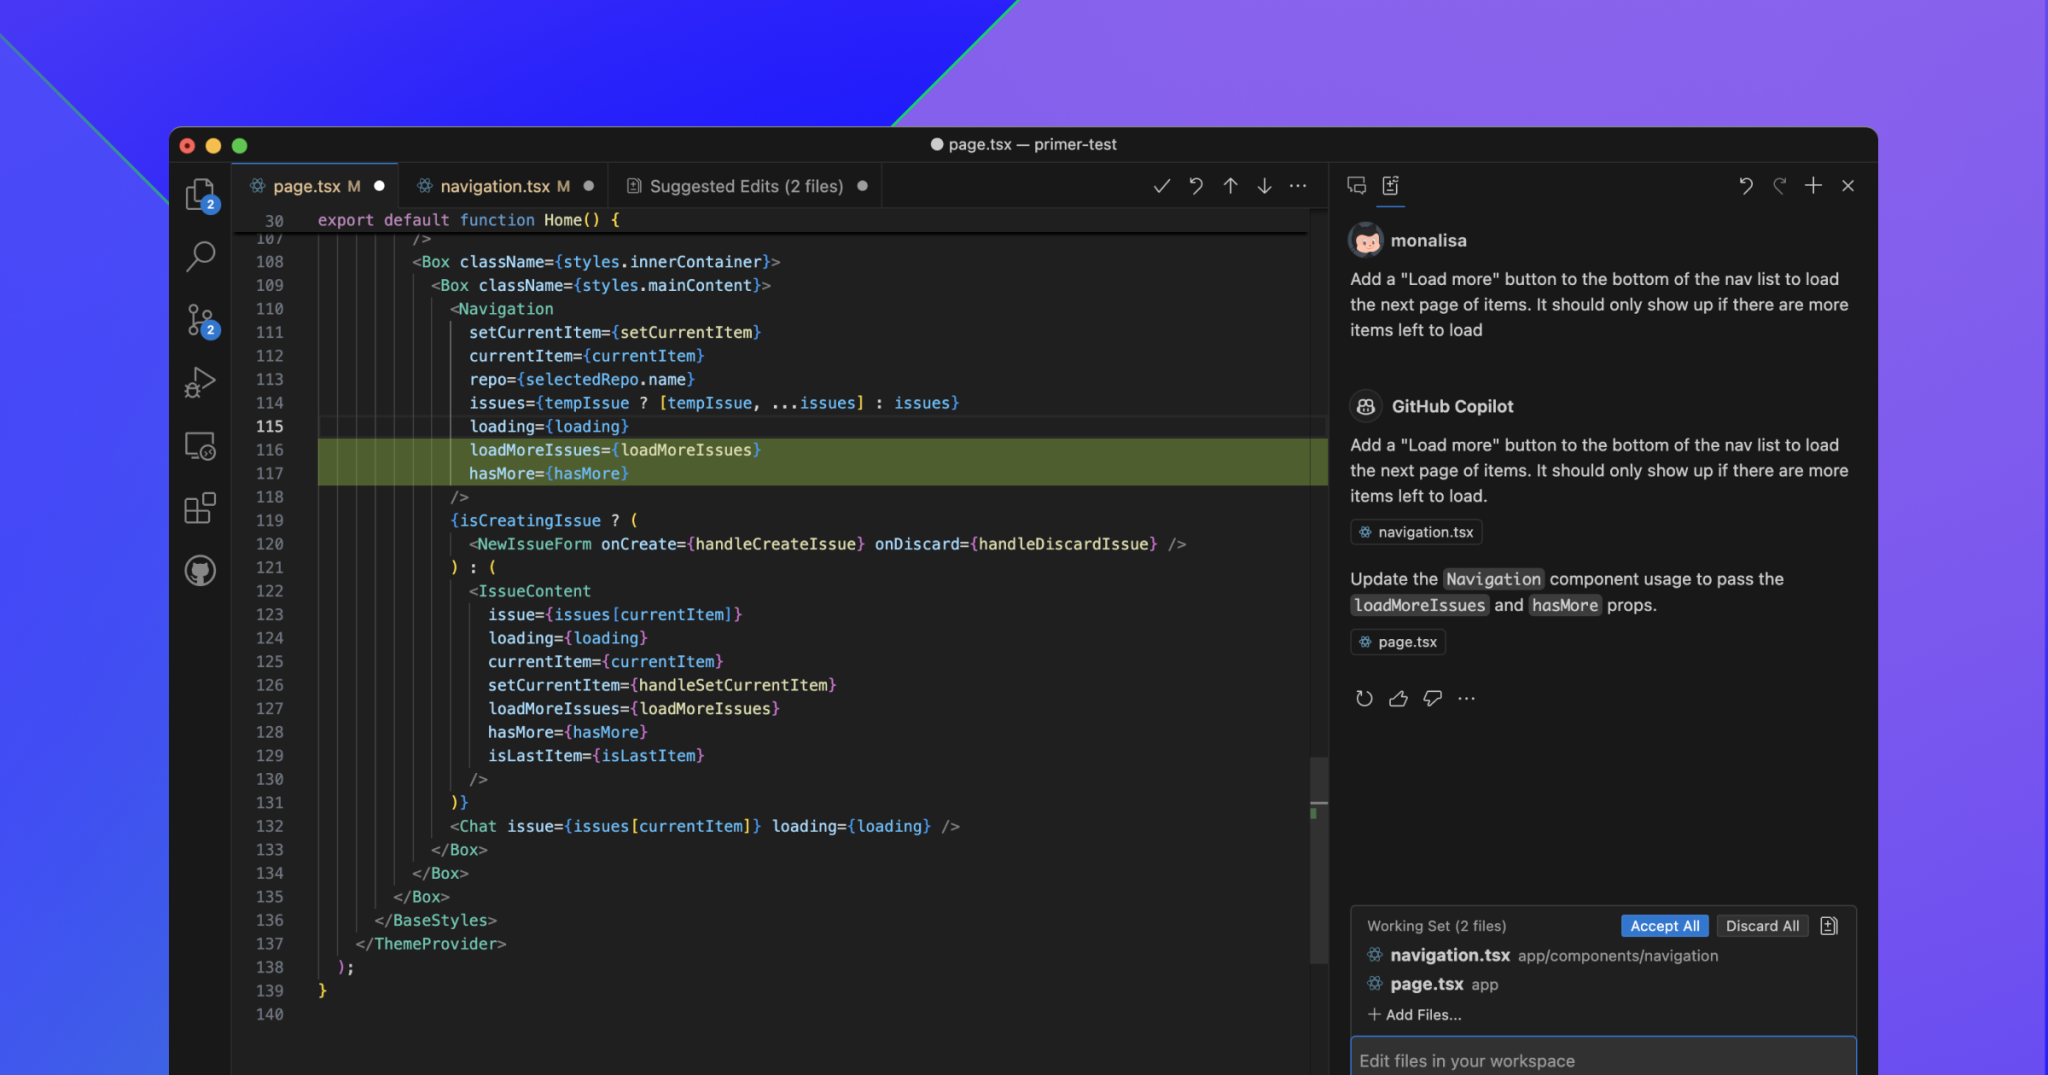Click the thumbs down feedback icon
Image resolution: width=2048 pixels, height=1075 pixels.
click(1432, 699)
